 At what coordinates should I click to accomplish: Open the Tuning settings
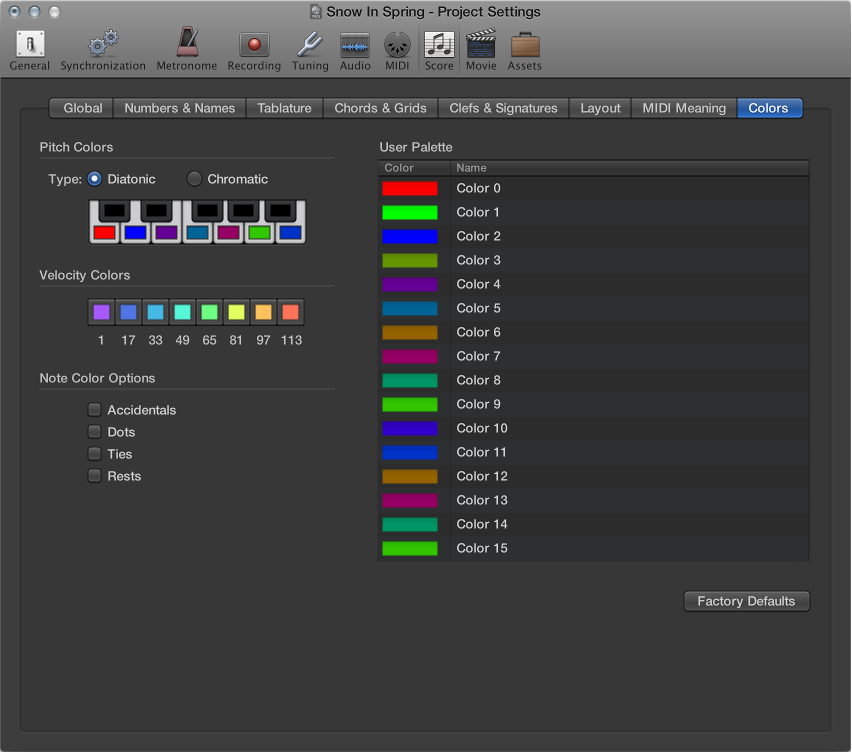(310, 45)
